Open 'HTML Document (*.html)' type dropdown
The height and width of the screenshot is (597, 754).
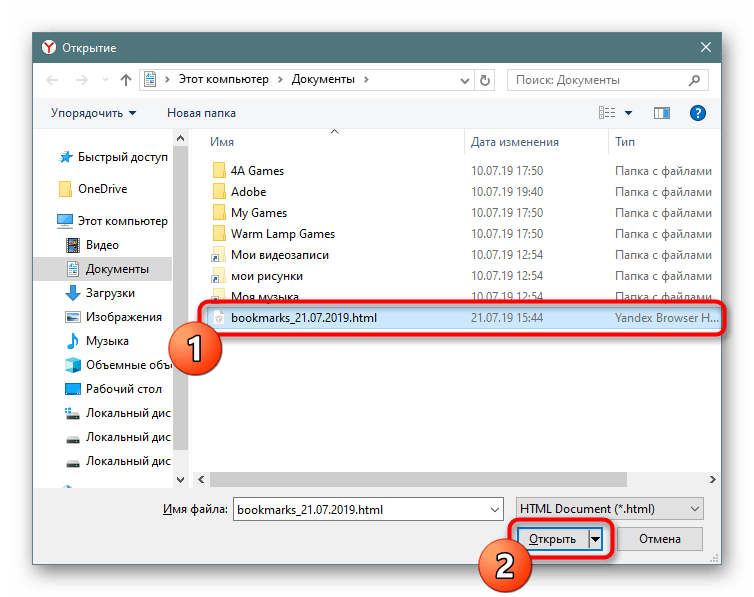609,509
